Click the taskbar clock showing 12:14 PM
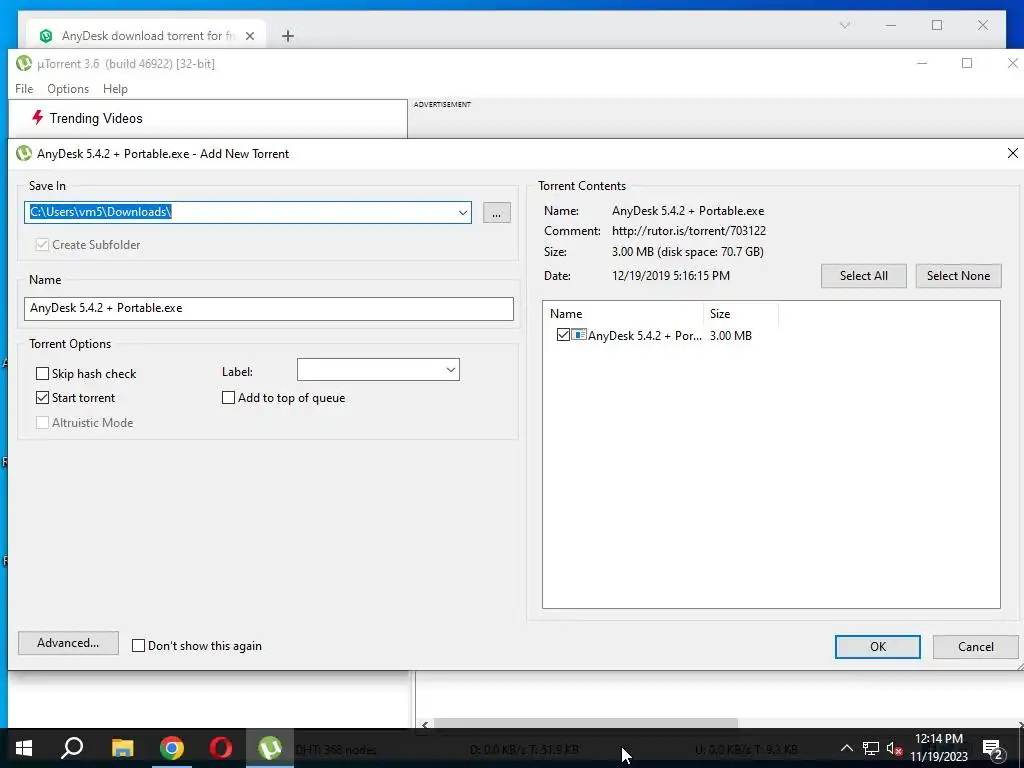 (x=938, y=739)
